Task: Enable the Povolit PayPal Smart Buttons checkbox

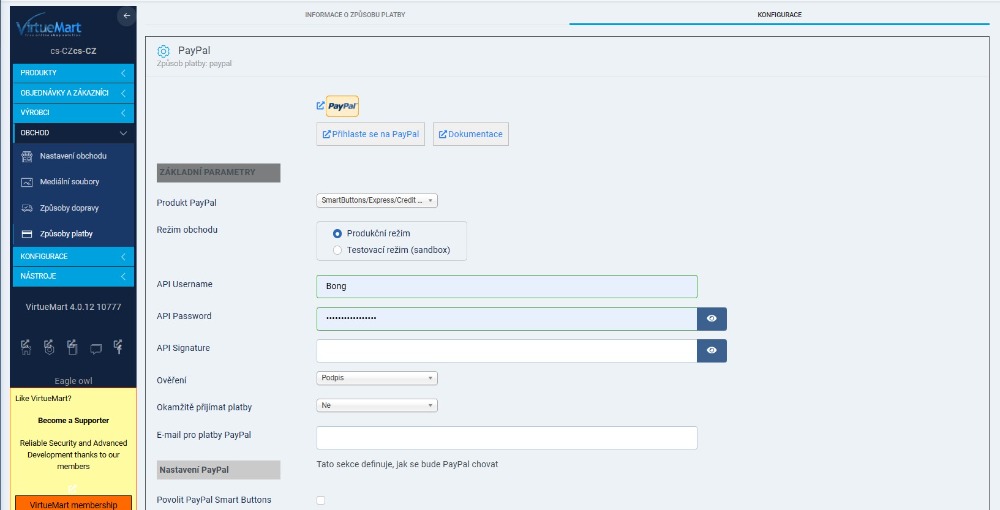Action: (321, 500)
